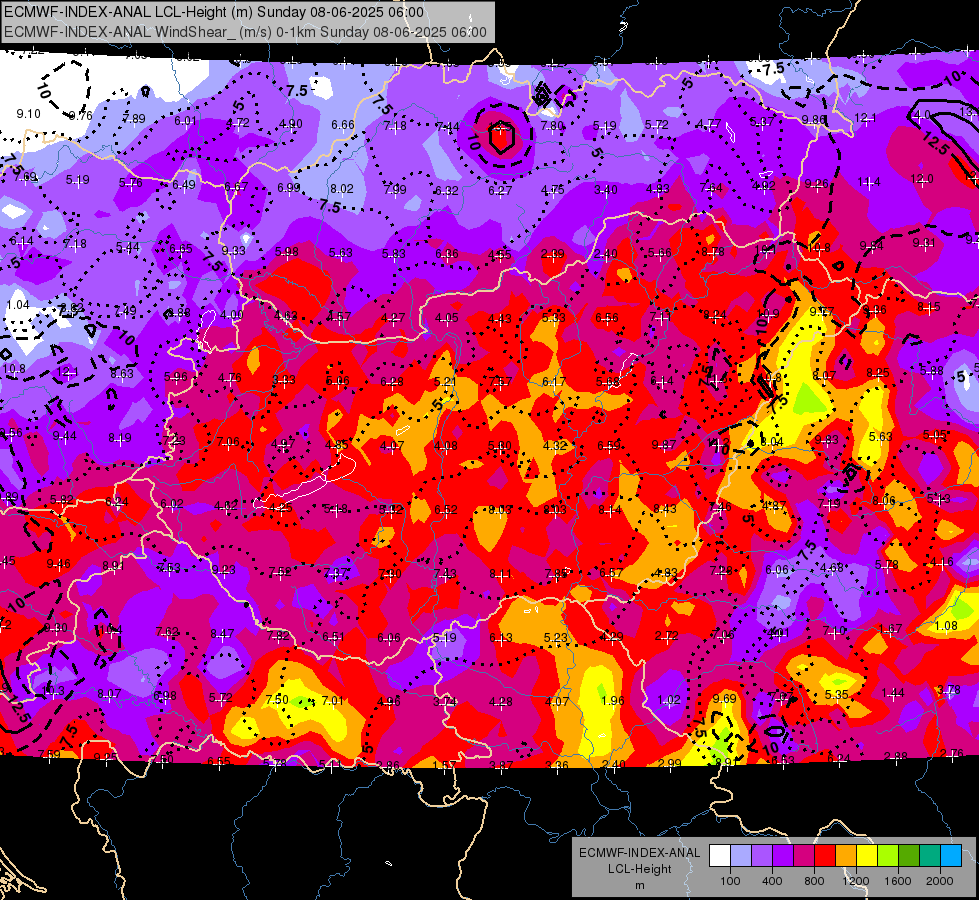This screenshot has width=979, height=900.
Task: Click the wind shear value 4.00
Action: (232, 315)
